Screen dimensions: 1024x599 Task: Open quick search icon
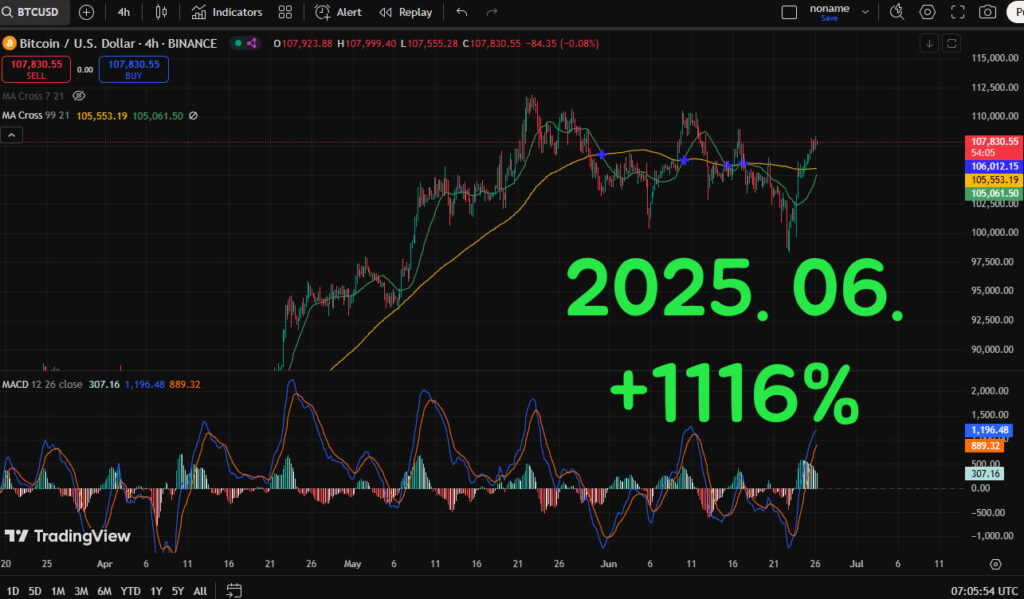(897, 12)
